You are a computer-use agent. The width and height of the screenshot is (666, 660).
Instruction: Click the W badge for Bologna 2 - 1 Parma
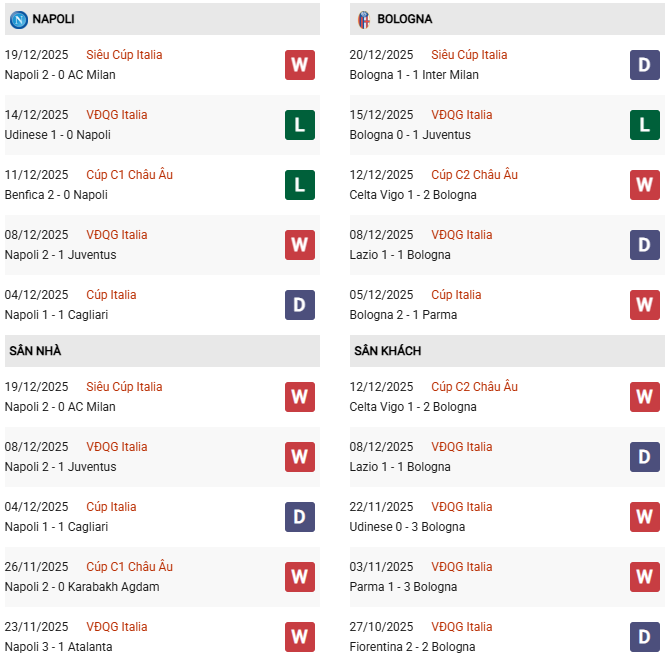pyautogui.click(x=644, y=305)
